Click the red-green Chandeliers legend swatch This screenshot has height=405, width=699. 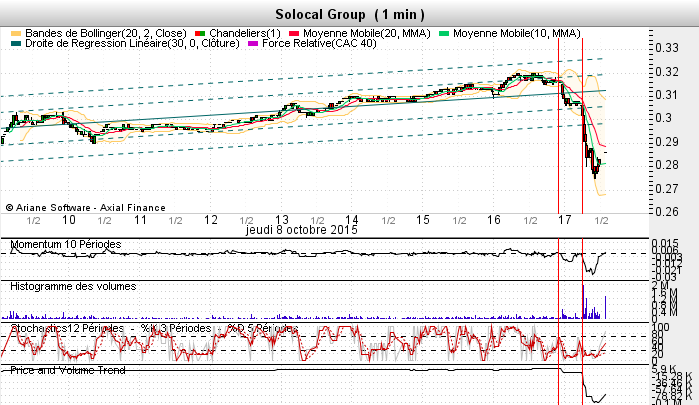coord(200,34)
